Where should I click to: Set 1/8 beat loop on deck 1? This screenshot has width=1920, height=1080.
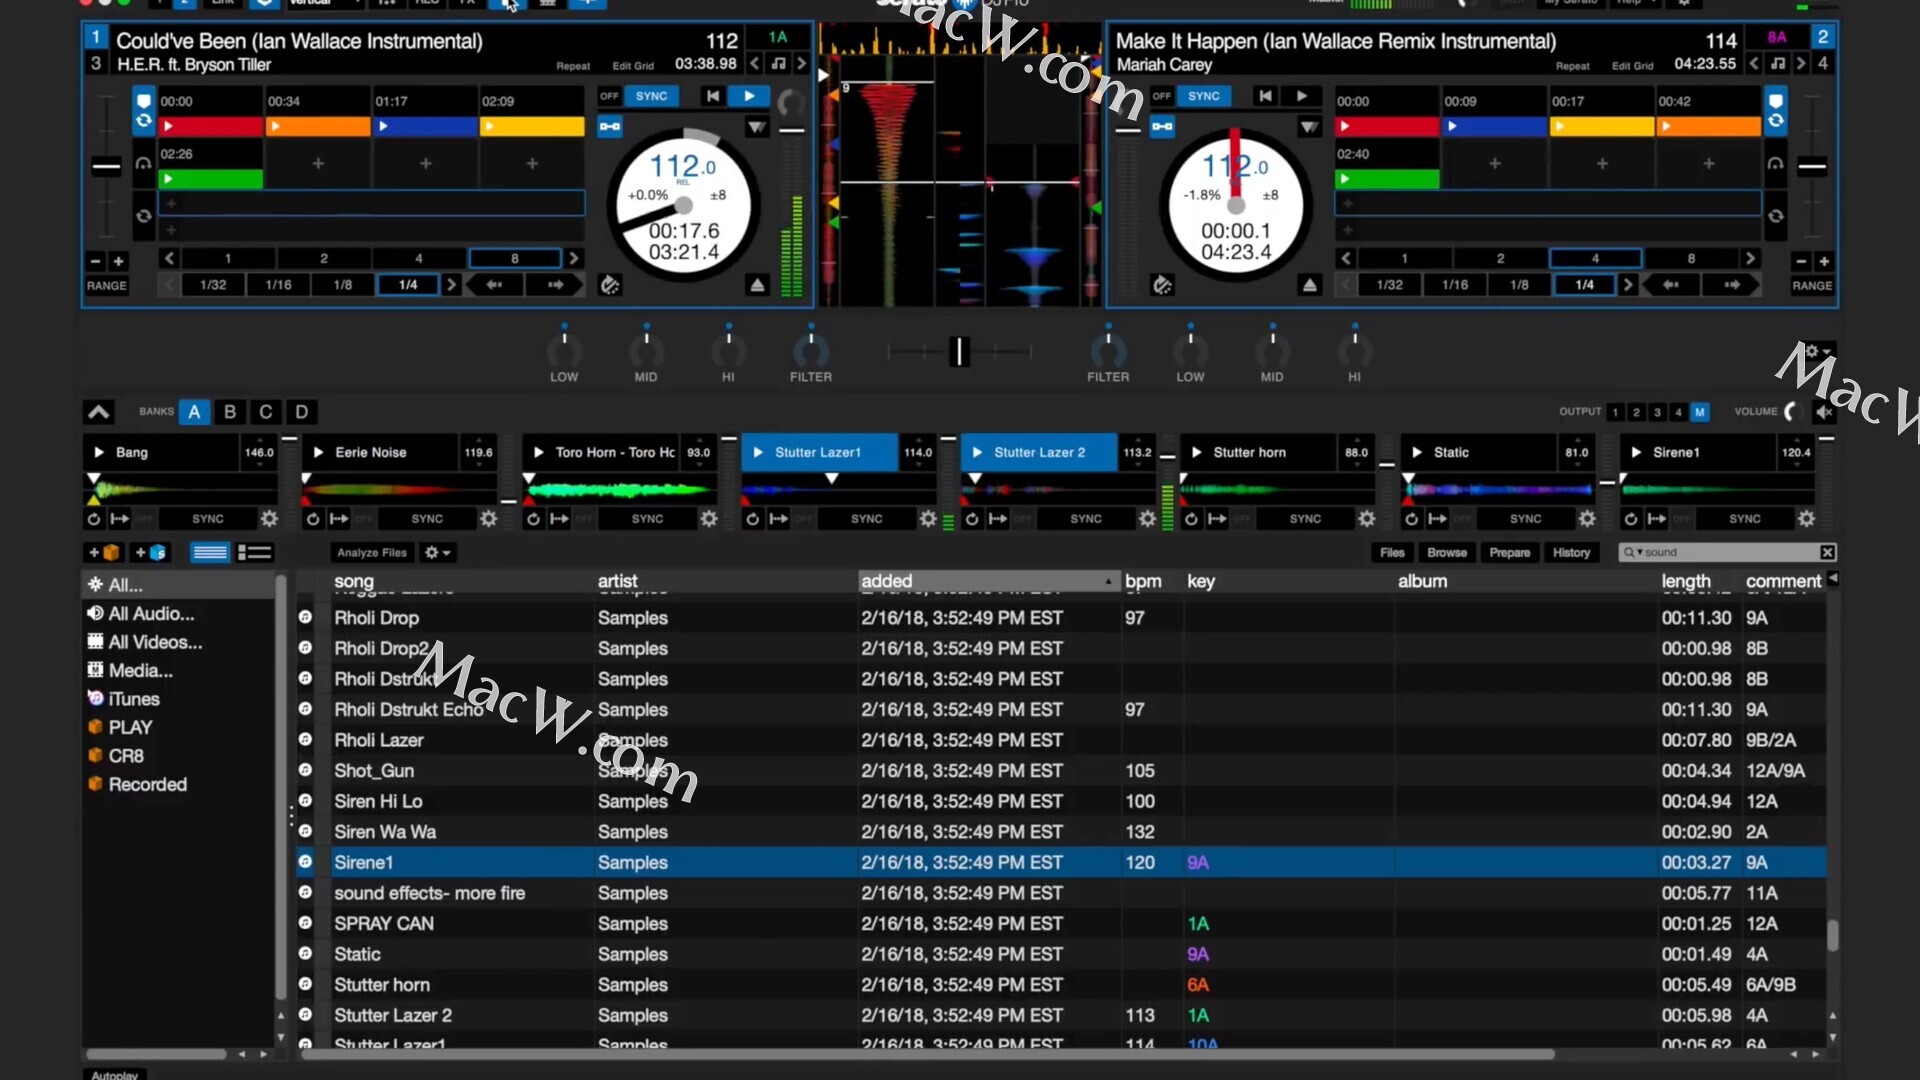[x=343, y=285]
